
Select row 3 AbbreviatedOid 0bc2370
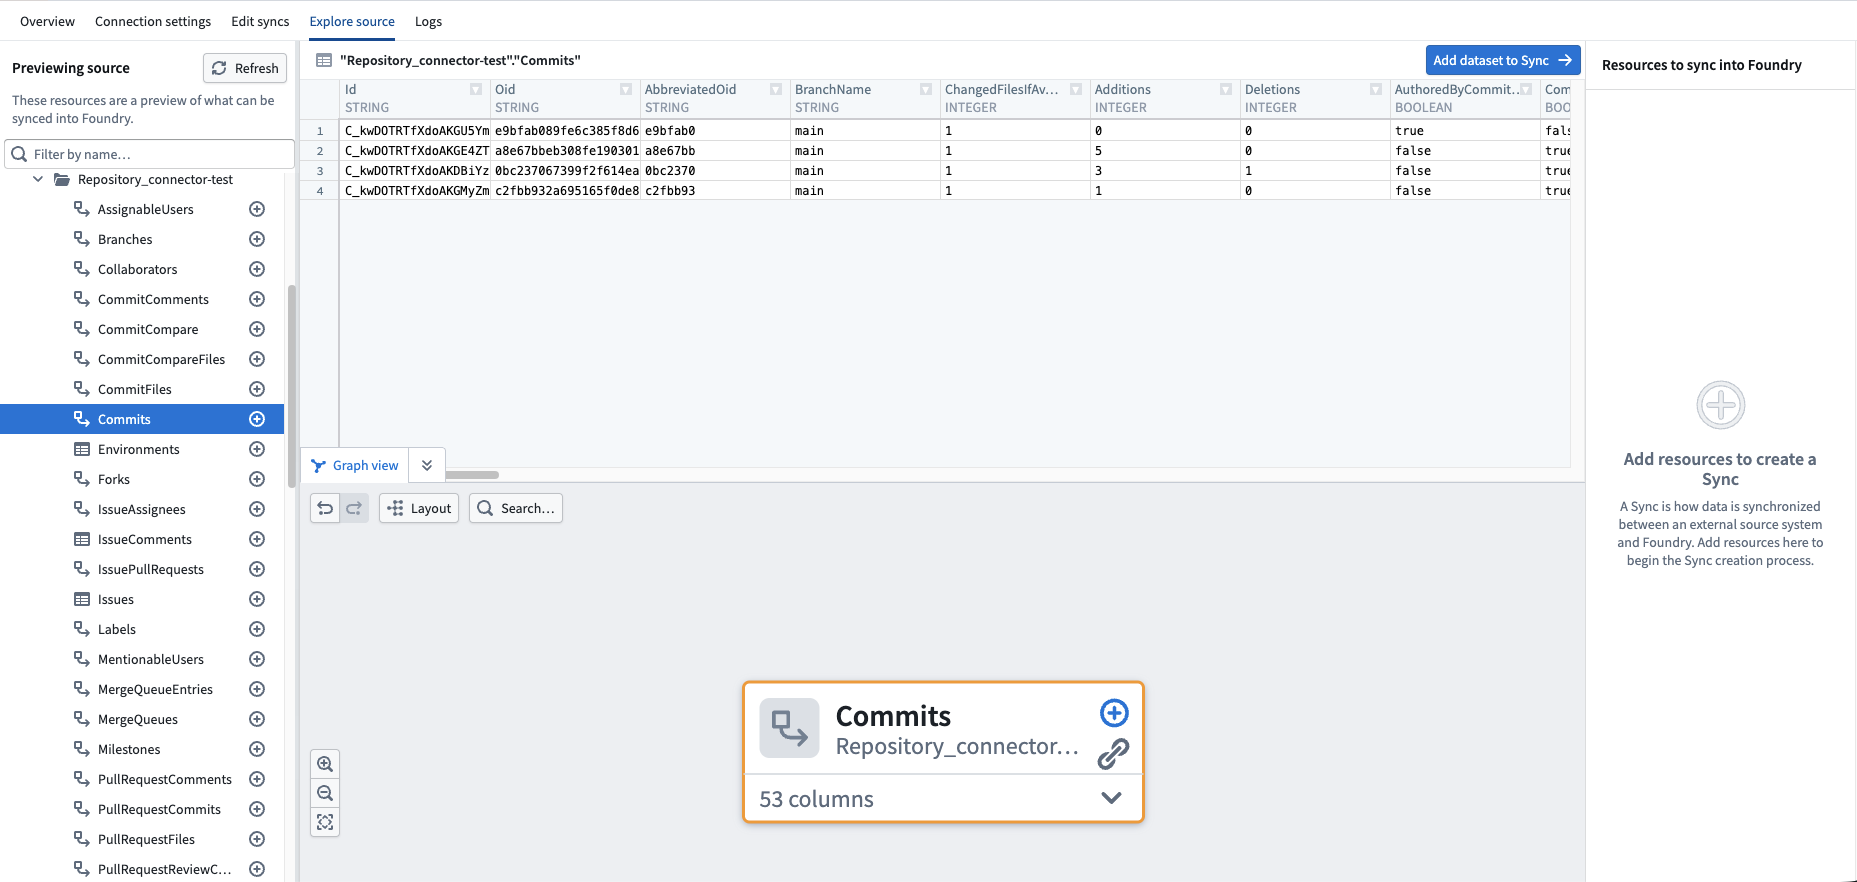(715, 170)
